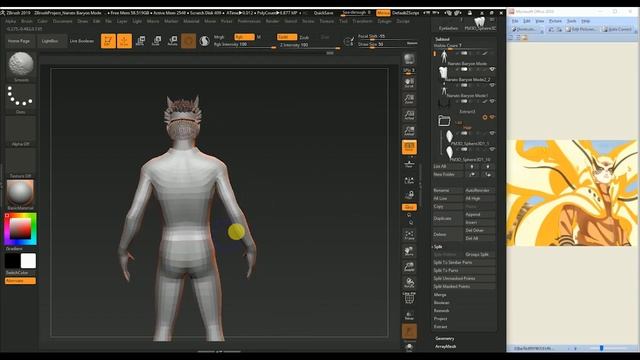The height and width of the screenshot is (360, 640).
Task: Expand the Extract section
Action: tap(440, 327)
